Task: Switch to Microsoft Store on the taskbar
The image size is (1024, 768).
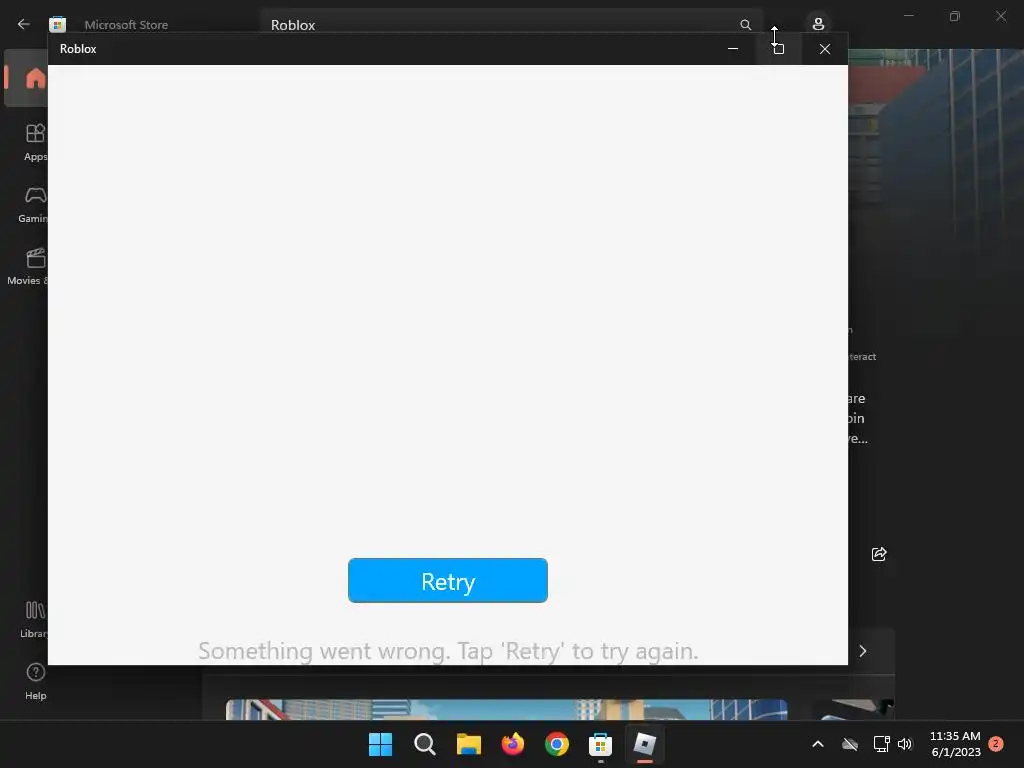Action: [601, 744]
